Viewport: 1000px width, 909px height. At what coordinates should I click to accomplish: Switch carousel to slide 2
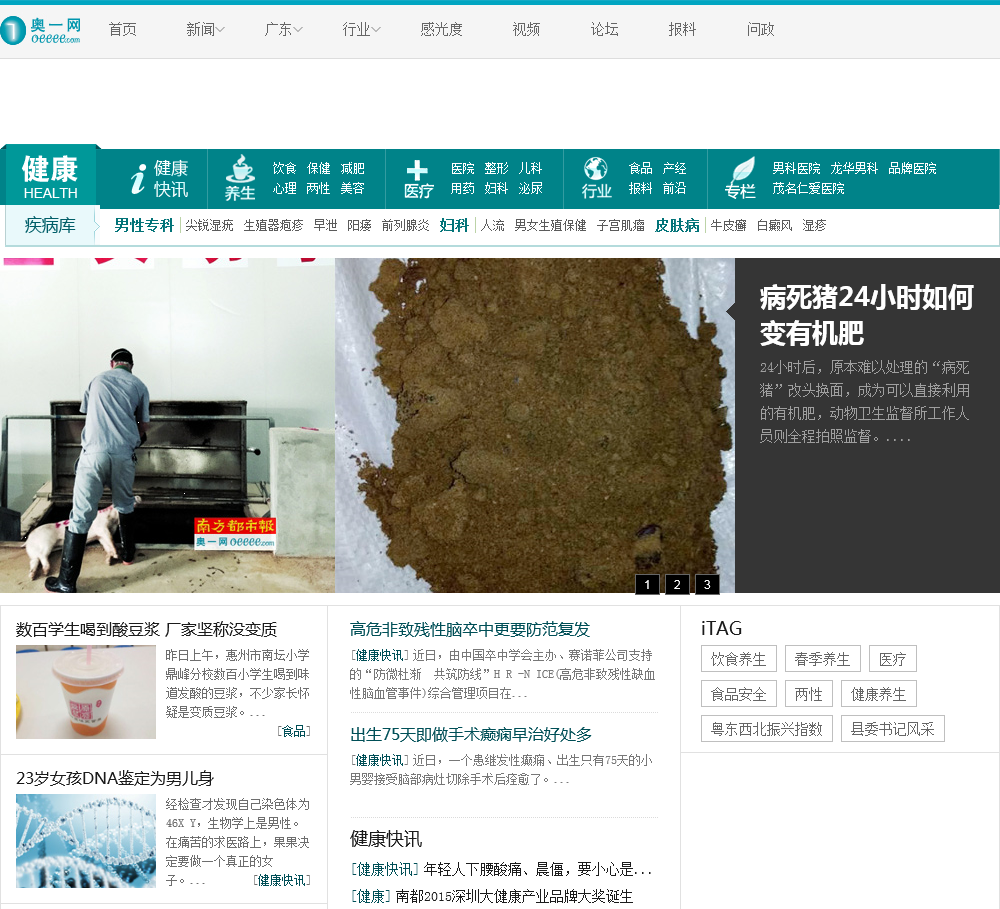pos(677,585)
